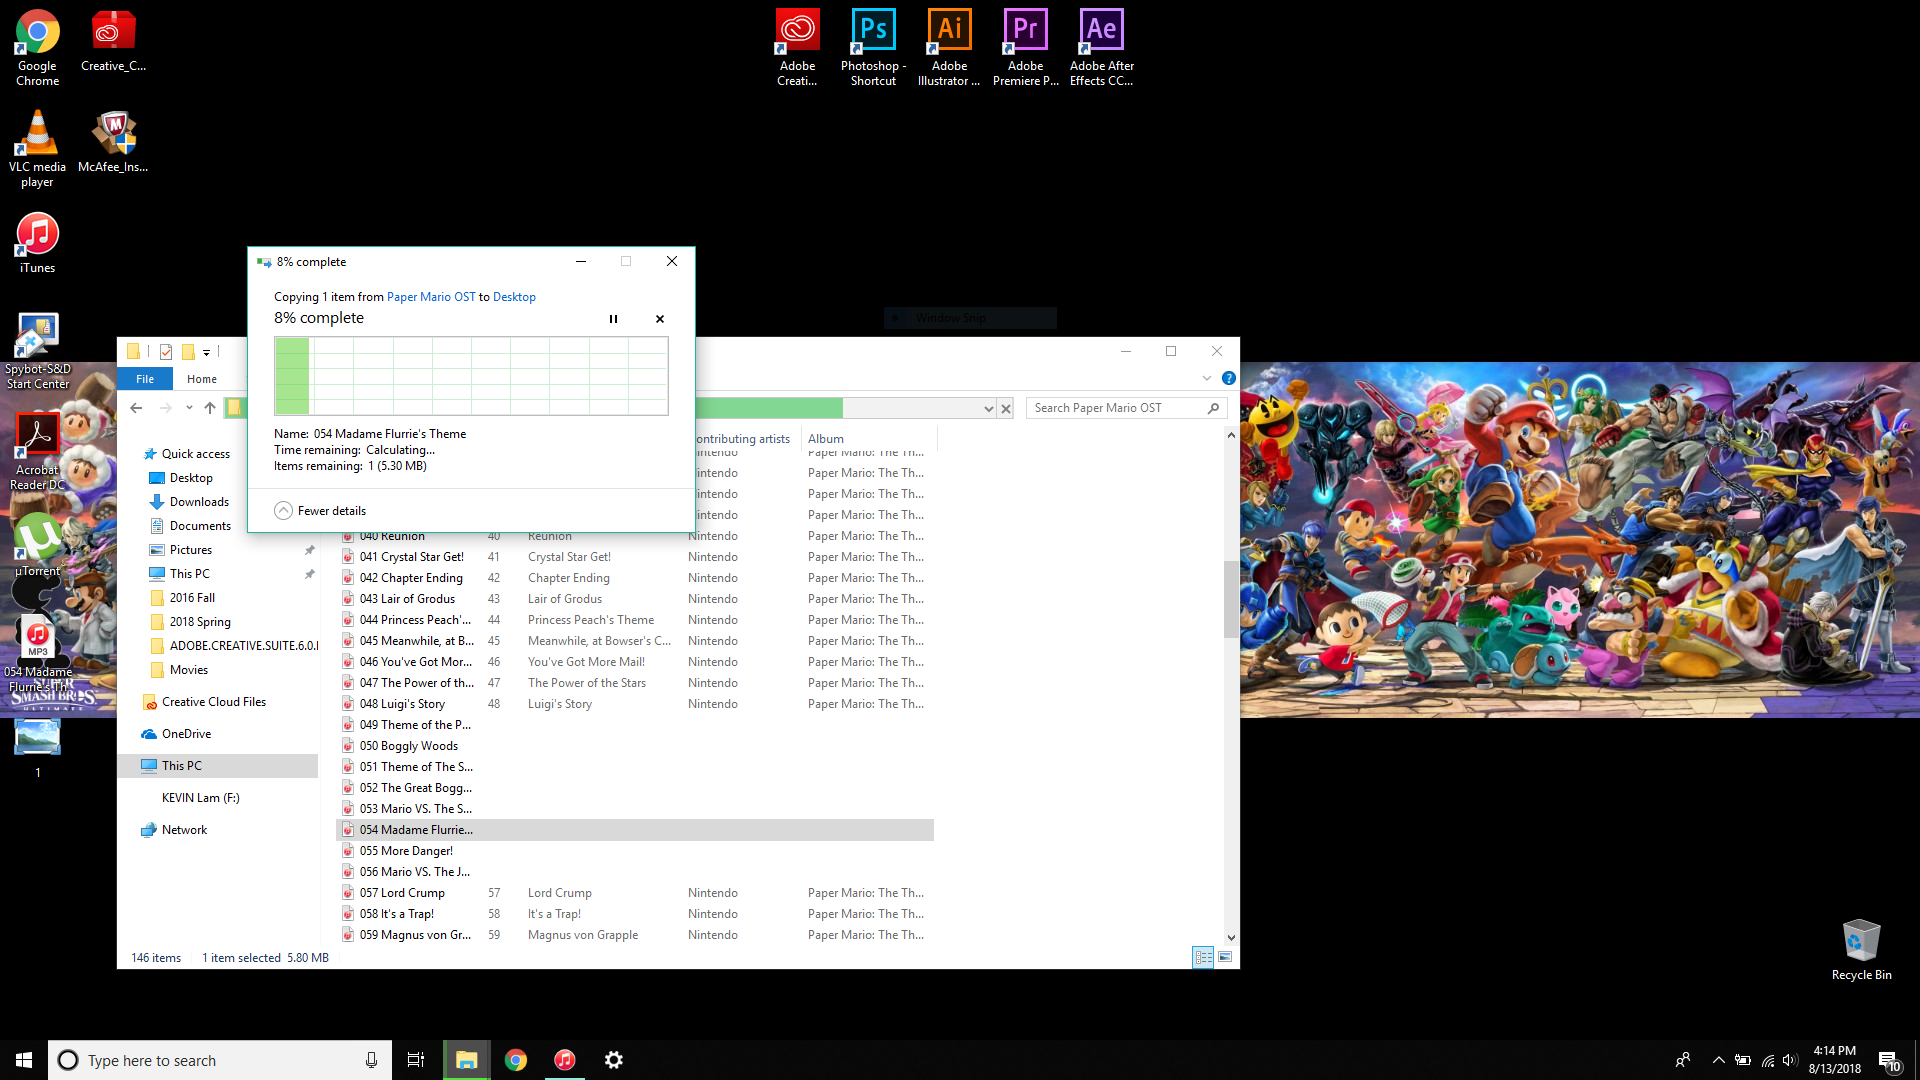Open iTunes from the taskbar
The height and width of the screenshot is (1080, 1920).
pos(565,1060)
